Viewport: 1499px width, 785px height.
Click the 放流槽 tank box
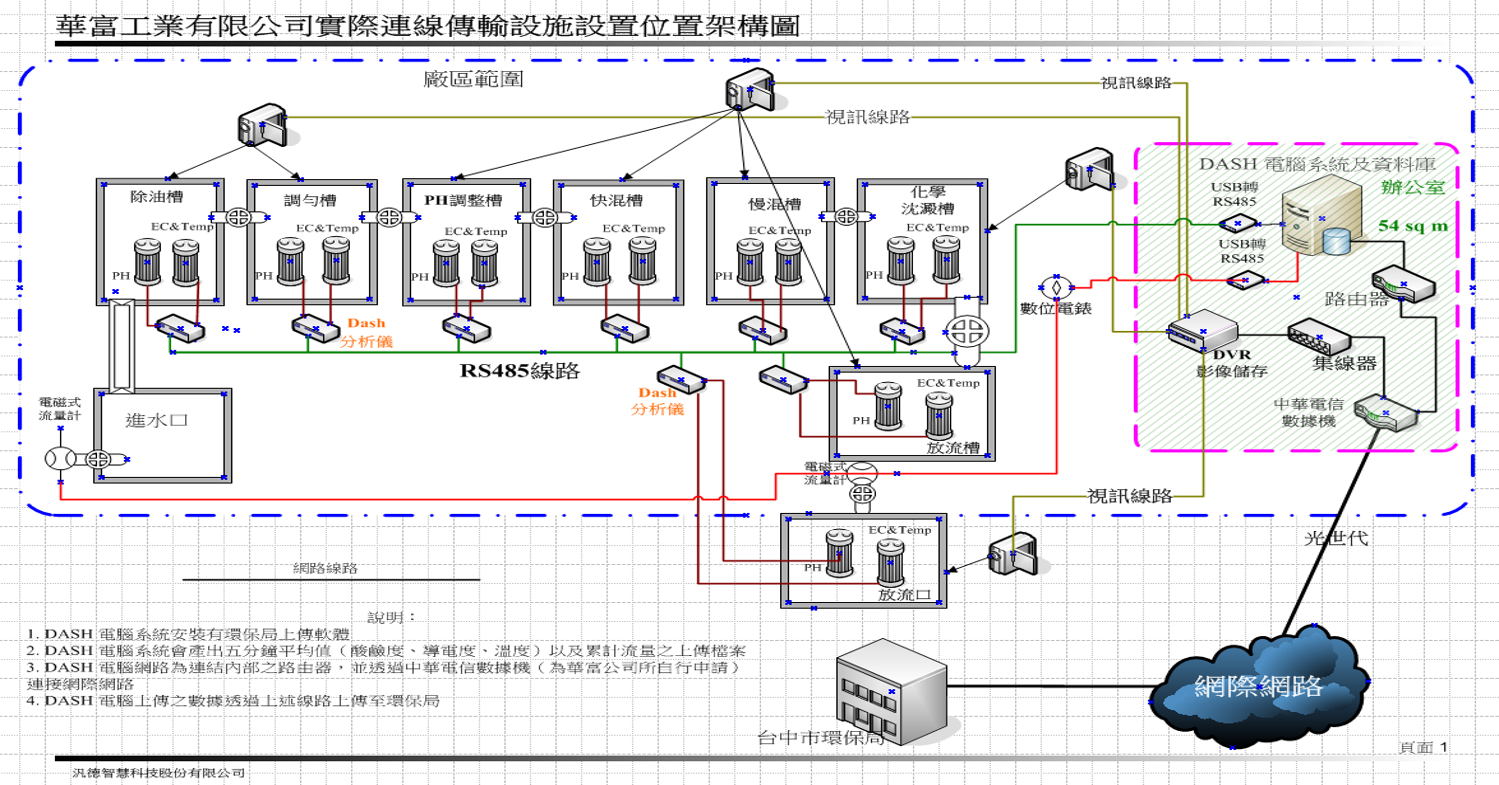[x=912, y=413]
